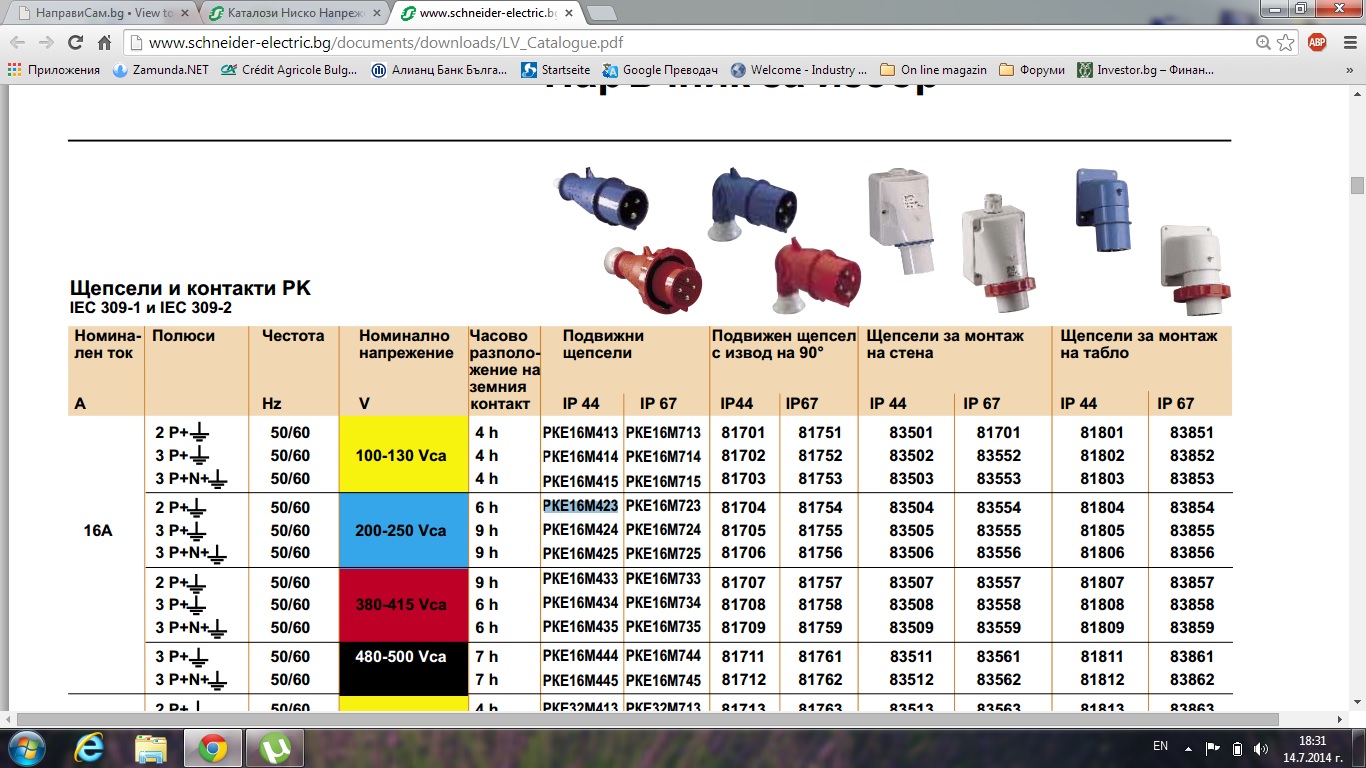
Task: Expand the On line magazin bookmark folder
Action: [x=933, y=70]
